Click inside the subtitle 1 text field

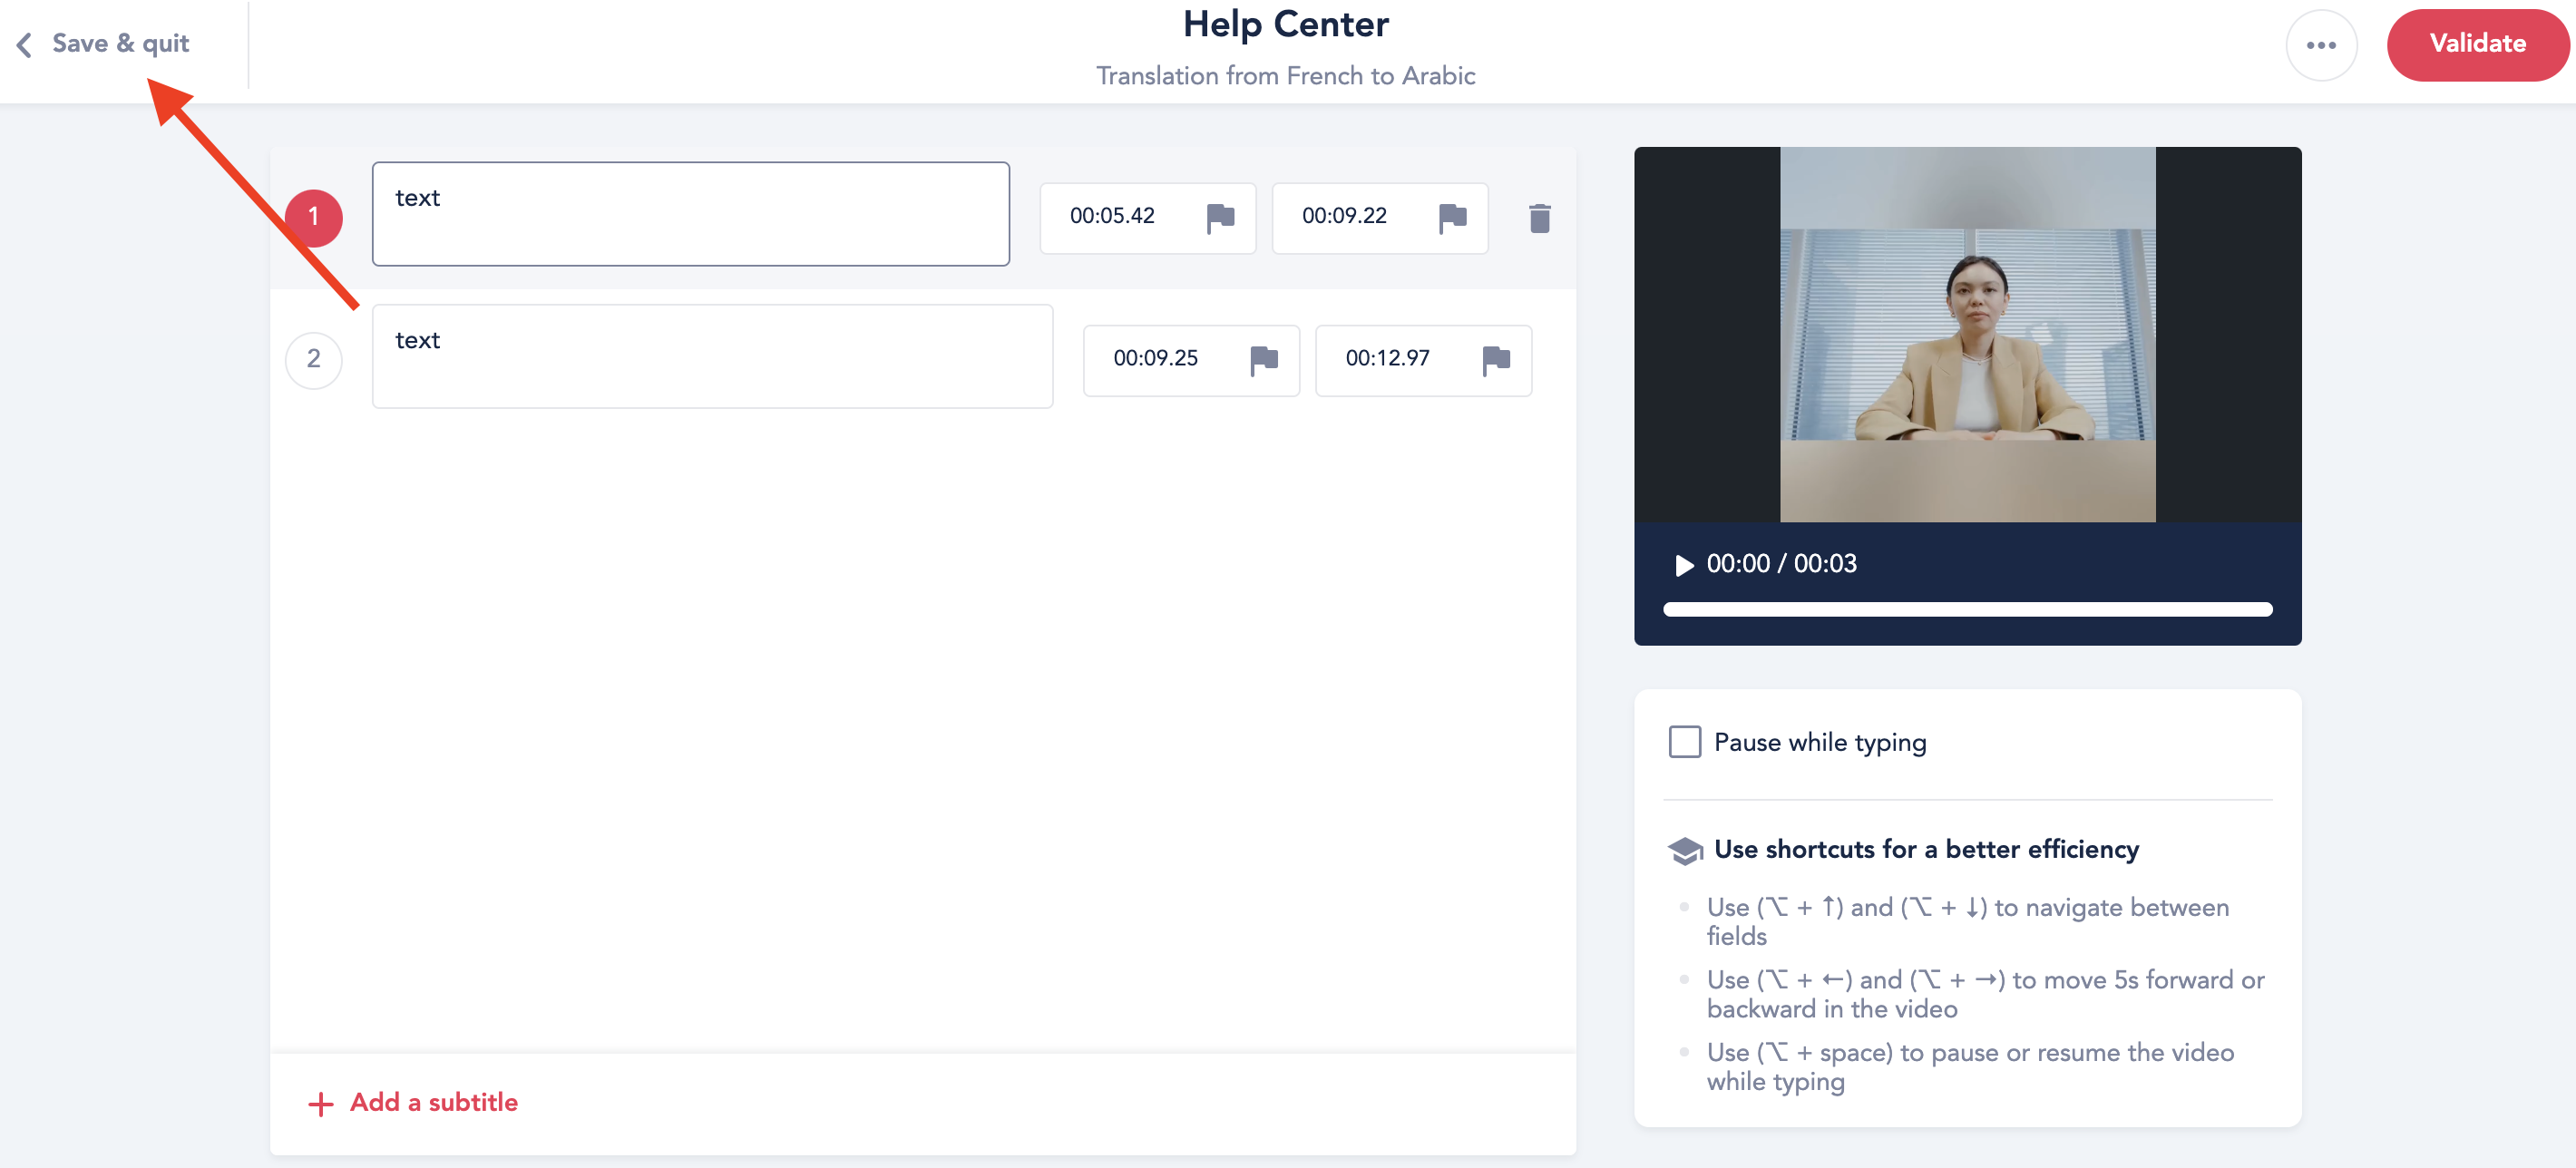pos(690,214)
